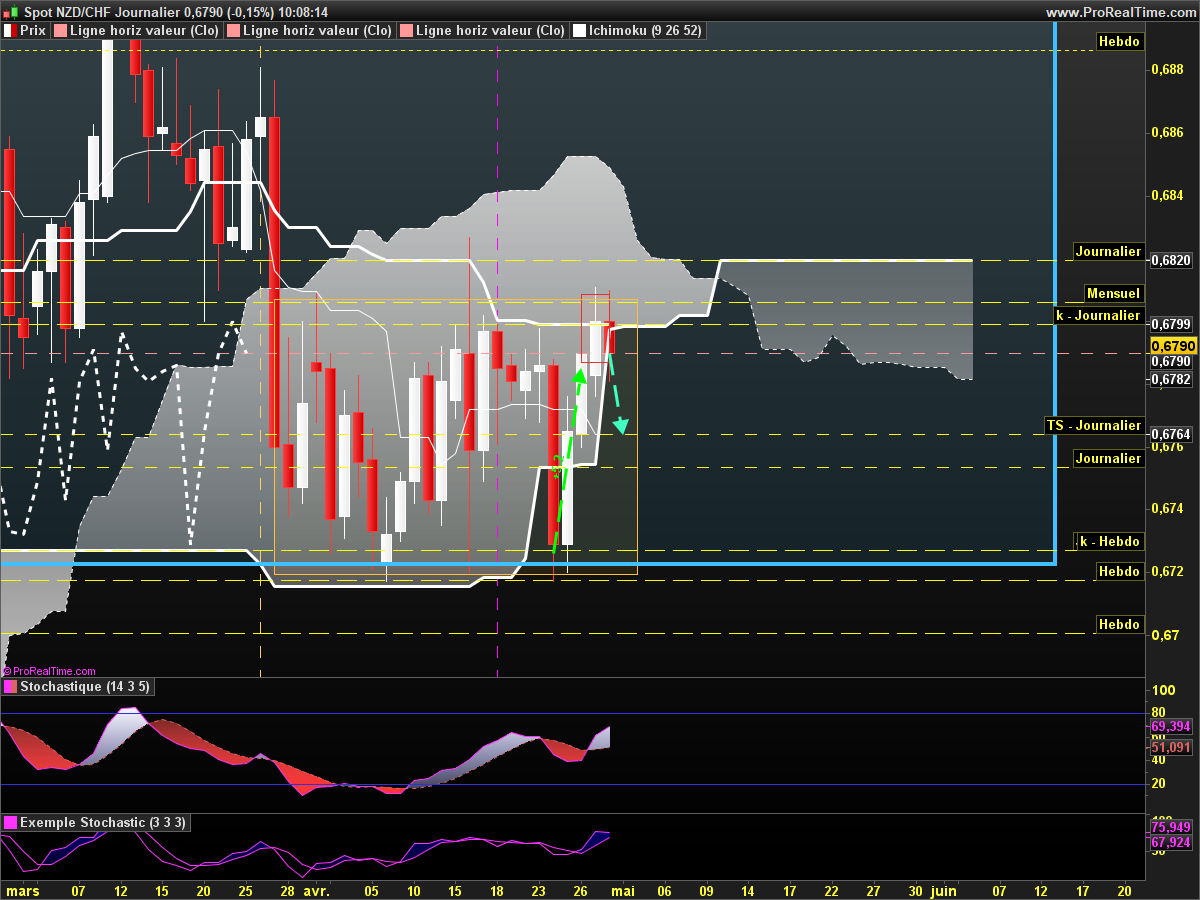Click the 18 date label on the time axis
Viewport: 1200px width, 900px height.
(497, 890)
